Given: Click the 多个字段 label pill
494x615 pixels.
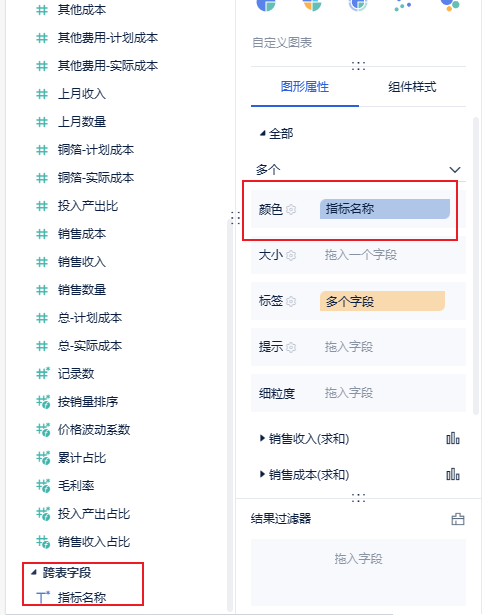Looking at the screenshot, I should click(x=382, y=301).
